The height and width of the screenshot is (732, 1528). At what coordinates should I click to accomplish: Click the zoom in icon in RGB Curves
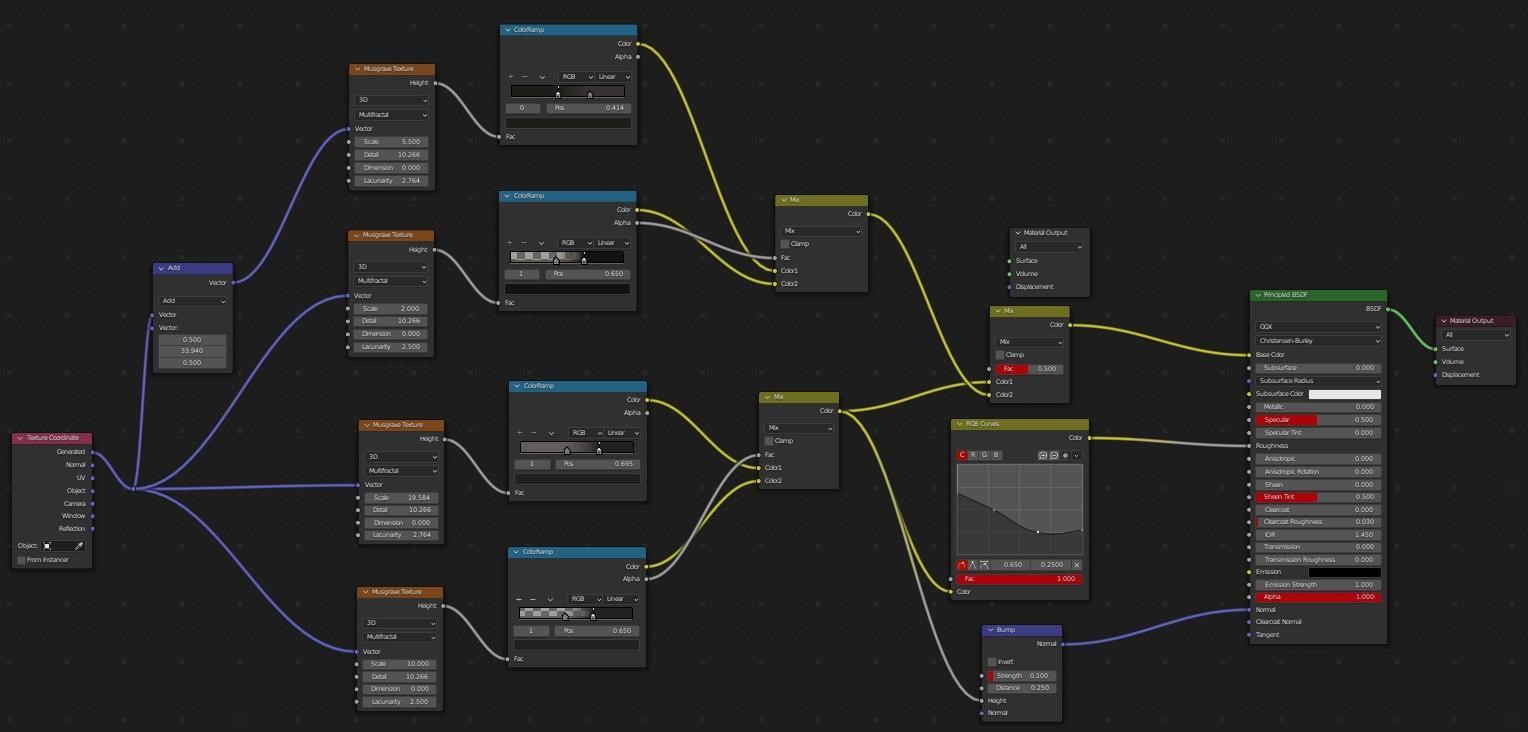coord(1043,455)
